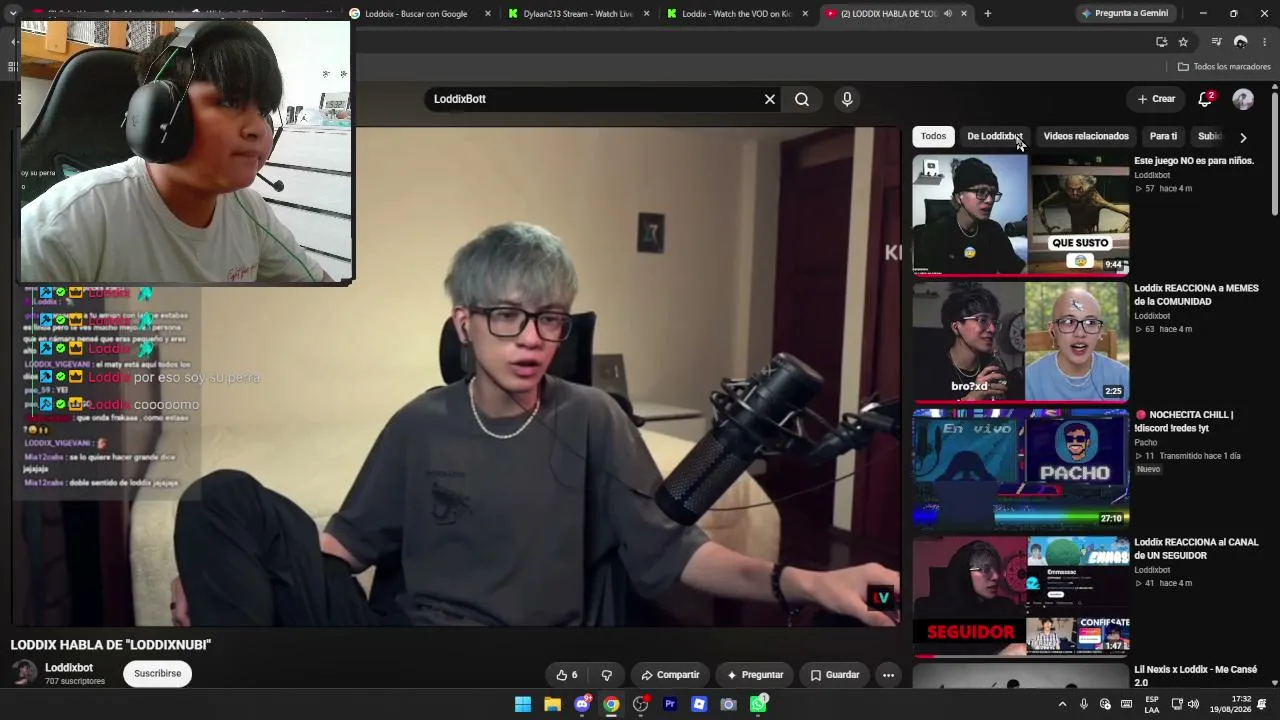Switch to the Loddoix - Buscar con Google tab

[x=420, y=14]
